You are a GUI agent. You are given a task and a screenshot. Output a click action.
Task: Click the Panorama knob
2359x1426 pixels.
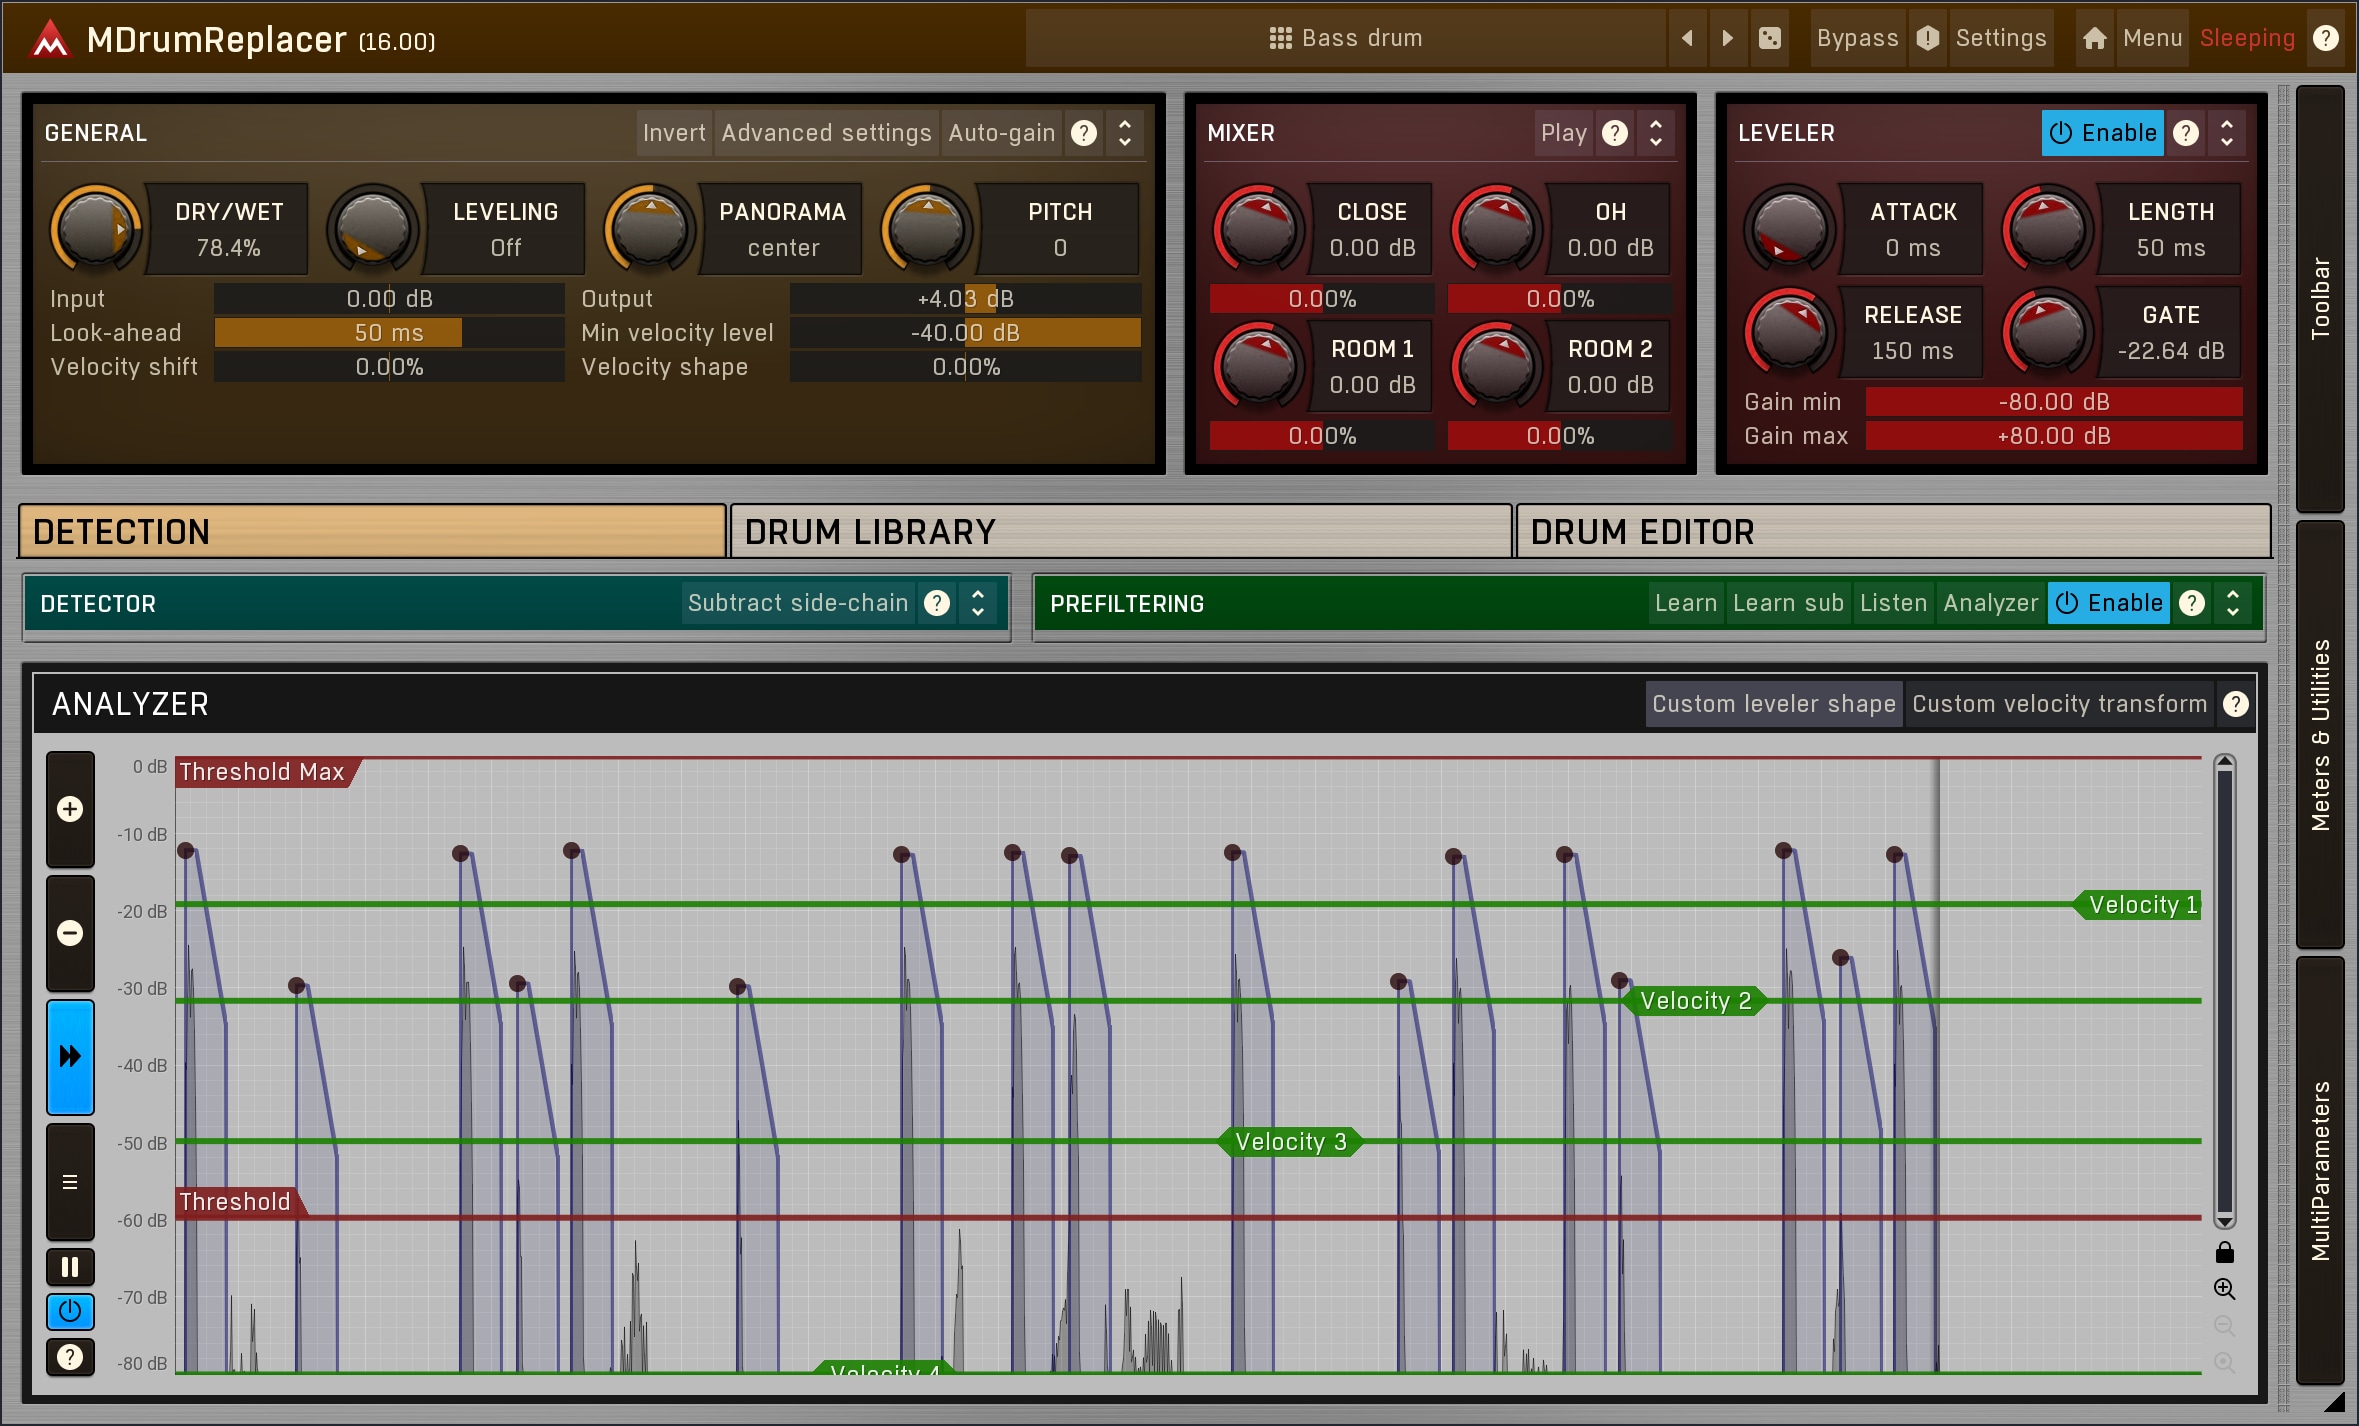click(649, 228)
